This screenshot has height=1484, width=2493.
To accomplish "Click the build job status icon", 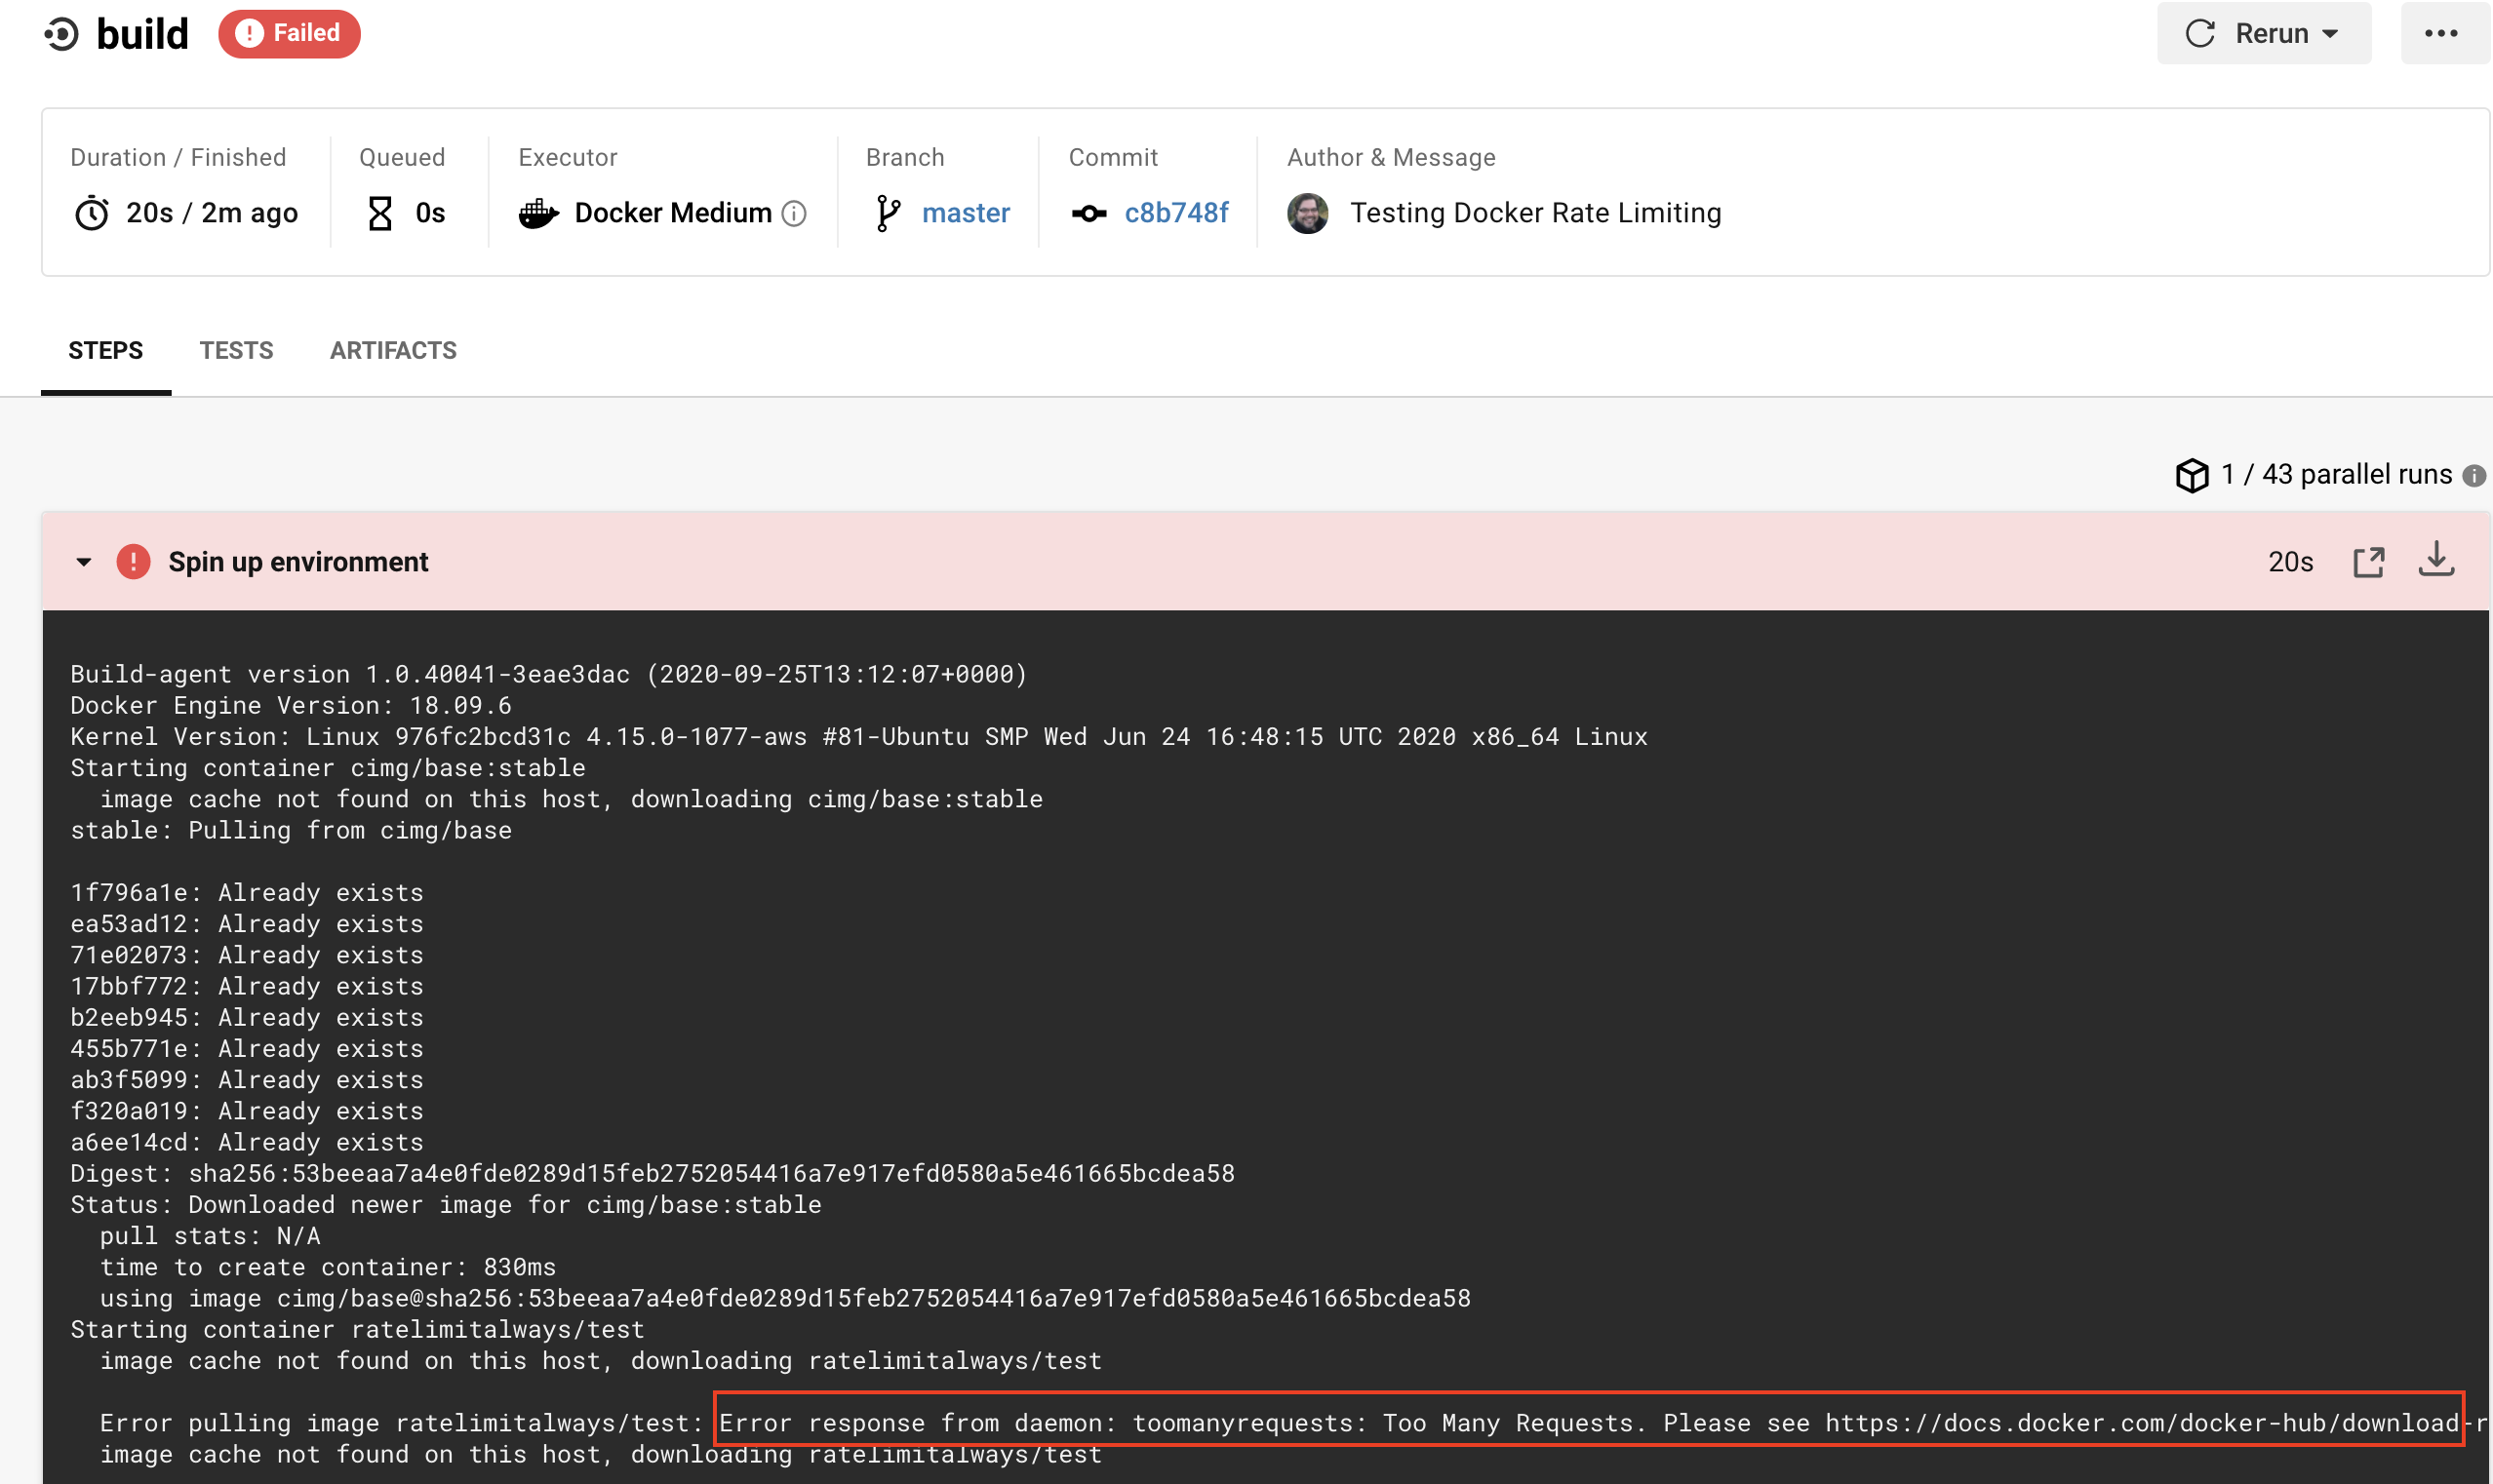I will pos(61,34).
